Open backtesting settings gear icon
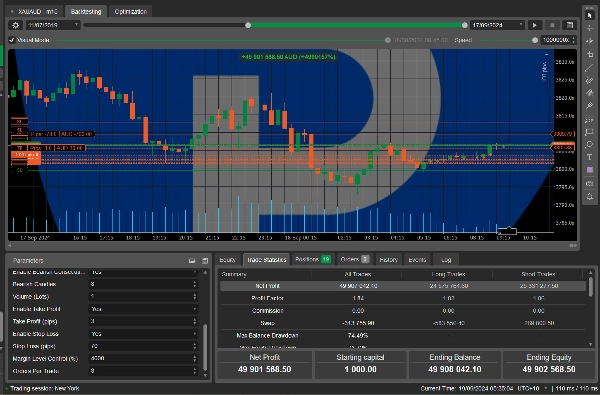This screenshot has width=600, height=395. pos(16,25)
